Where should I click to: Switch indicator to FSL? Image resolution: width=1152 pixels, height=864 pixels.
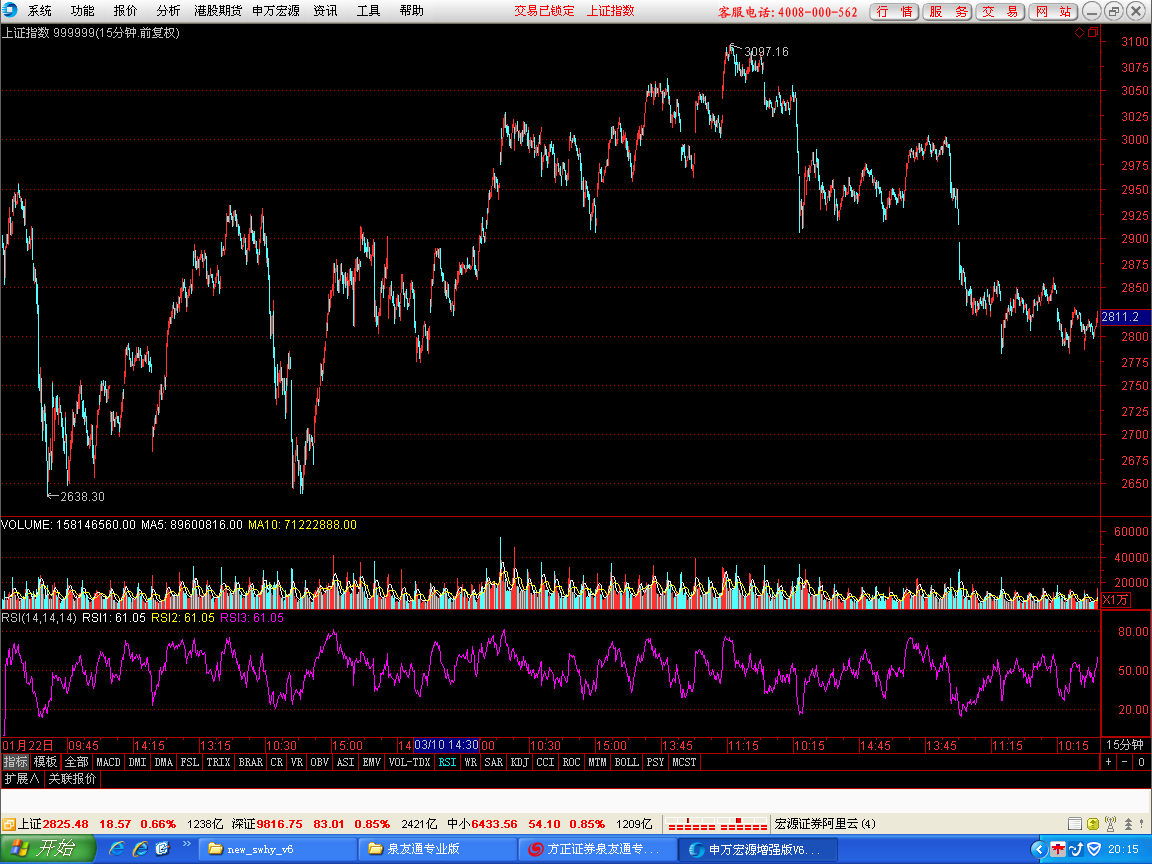tap(190, 762)
